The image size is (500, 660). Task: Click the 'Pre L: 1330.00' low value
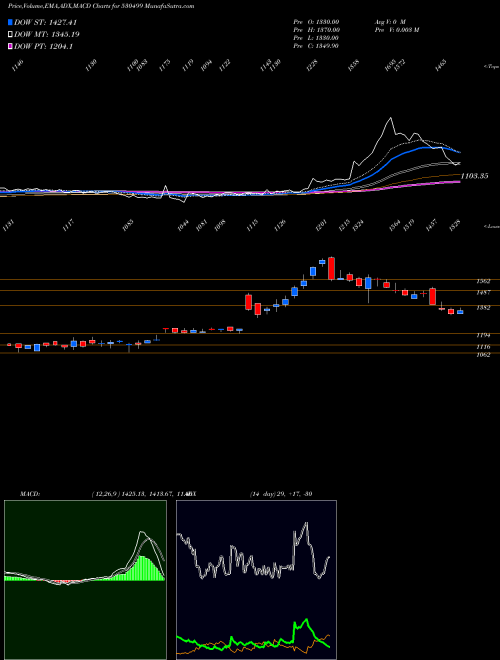[x=316, y=38]
